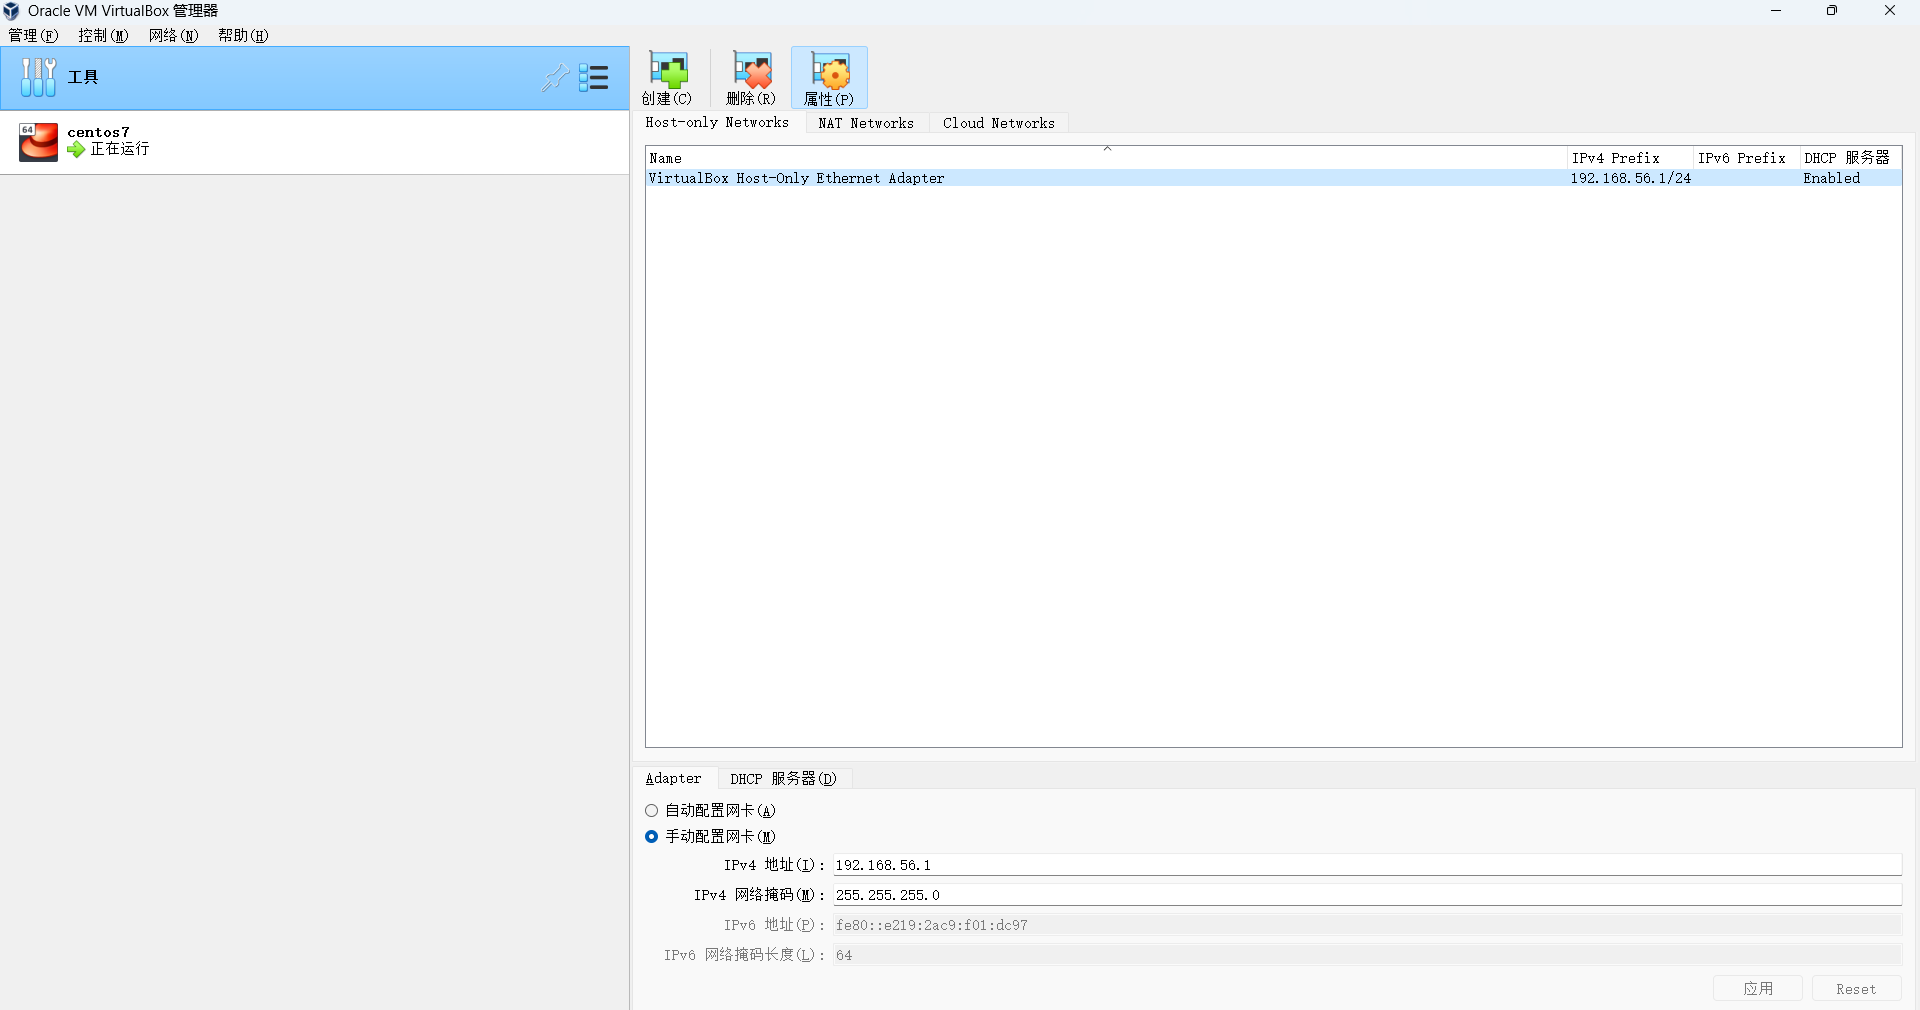Image resolution: width=1920 pixels, height=1010 pixels.
Task: Restore down the VirtualBox manager window
Action: (1832, 11)
